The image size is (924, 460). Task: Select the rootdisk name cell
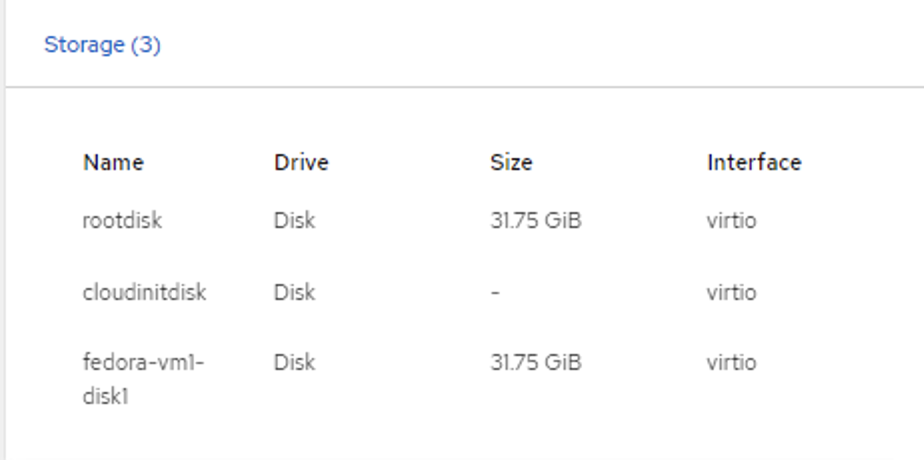tap(122, 221)
